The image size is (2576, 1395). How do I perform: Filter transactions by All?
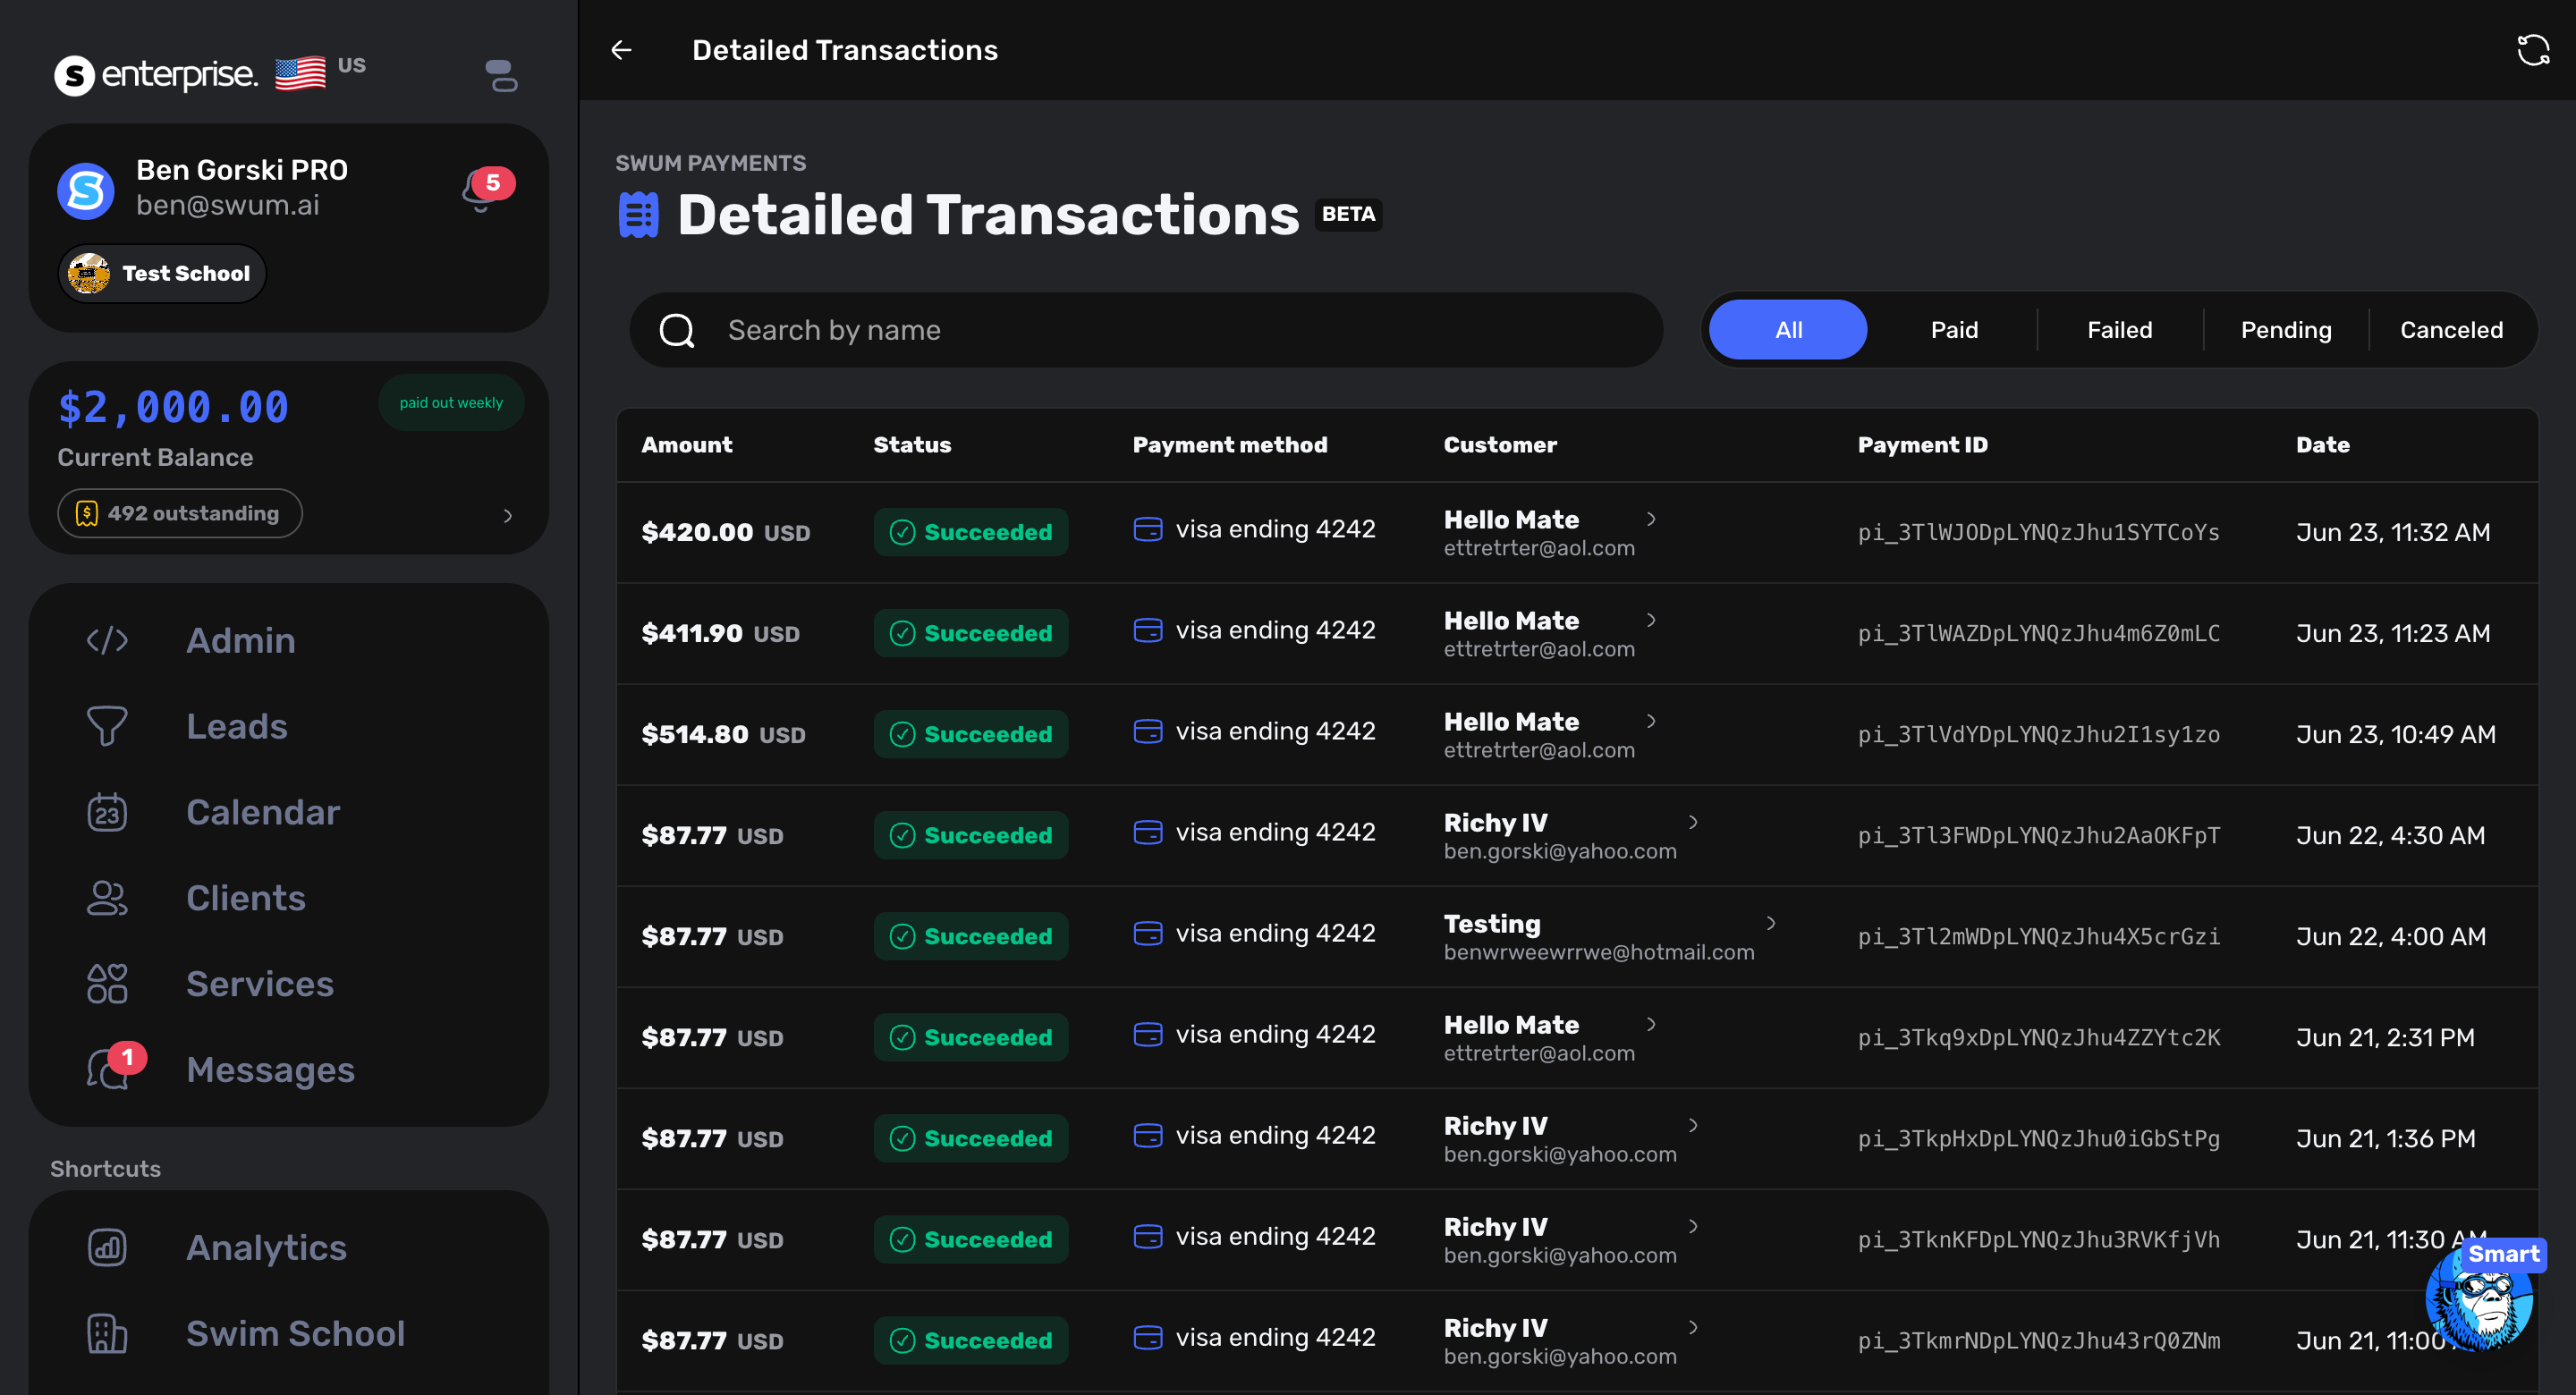(1787, 330)
